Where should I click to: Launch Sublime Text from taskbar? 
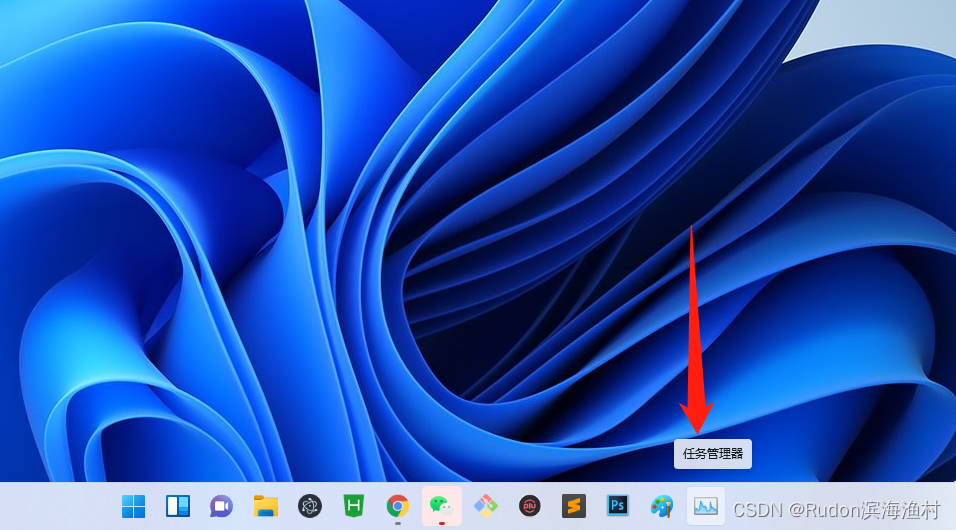574,506
